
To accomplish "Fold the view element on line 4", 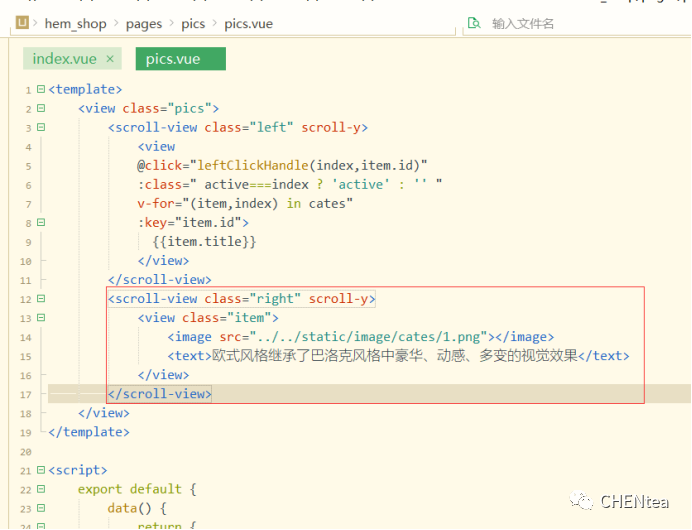I will 41,146.
